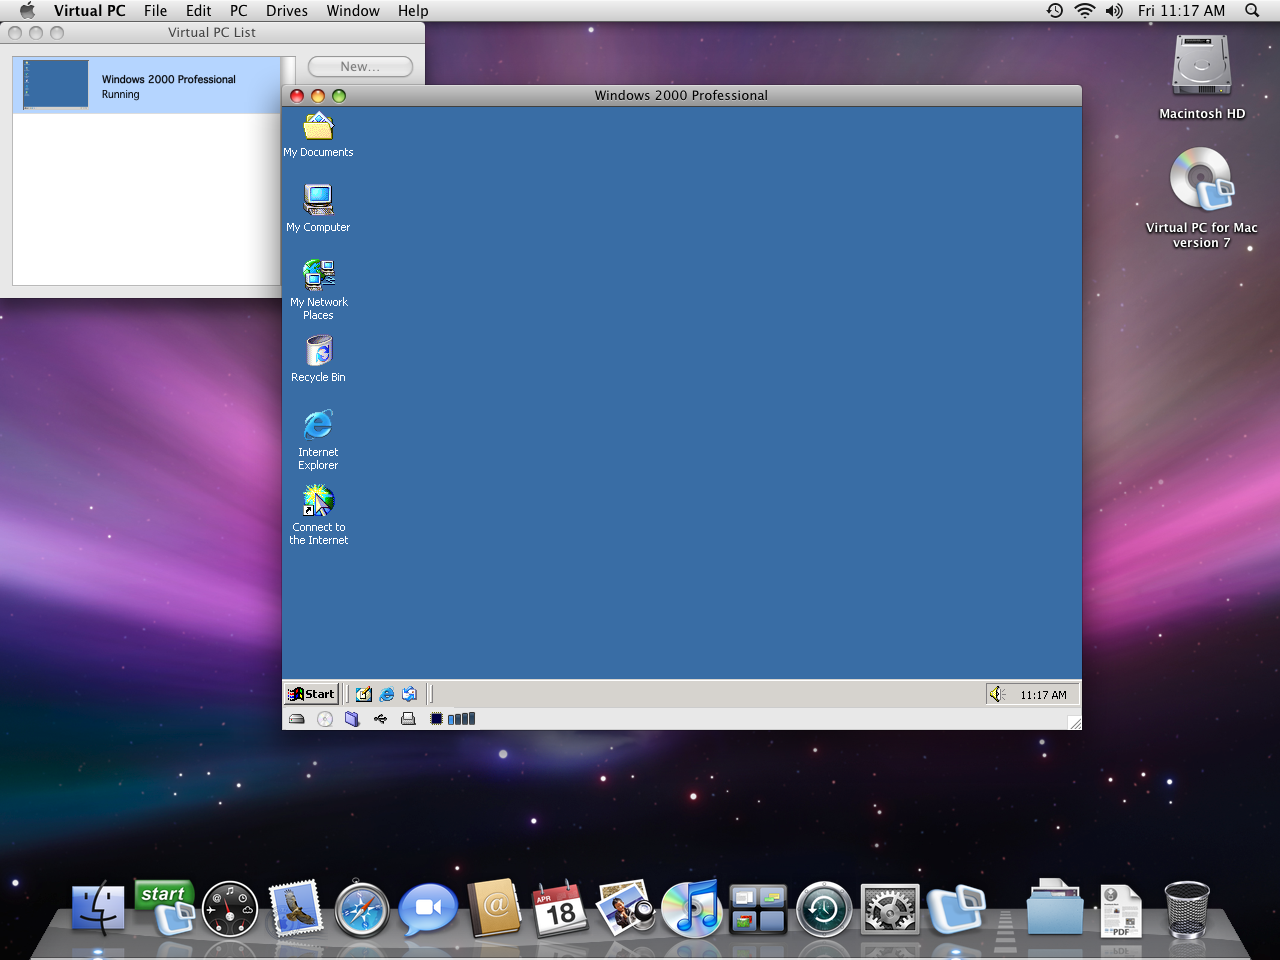Open iChat from the Dock
This screenshot has height=960, width=1280.
pos(428,909)
